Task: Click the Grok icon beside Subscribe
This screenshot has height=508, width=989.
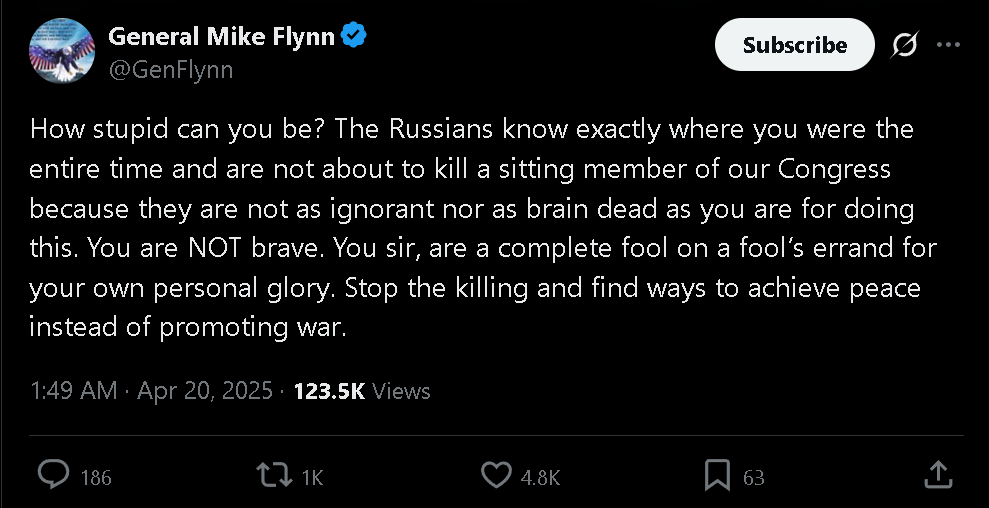Action: (x=905, y=45)
